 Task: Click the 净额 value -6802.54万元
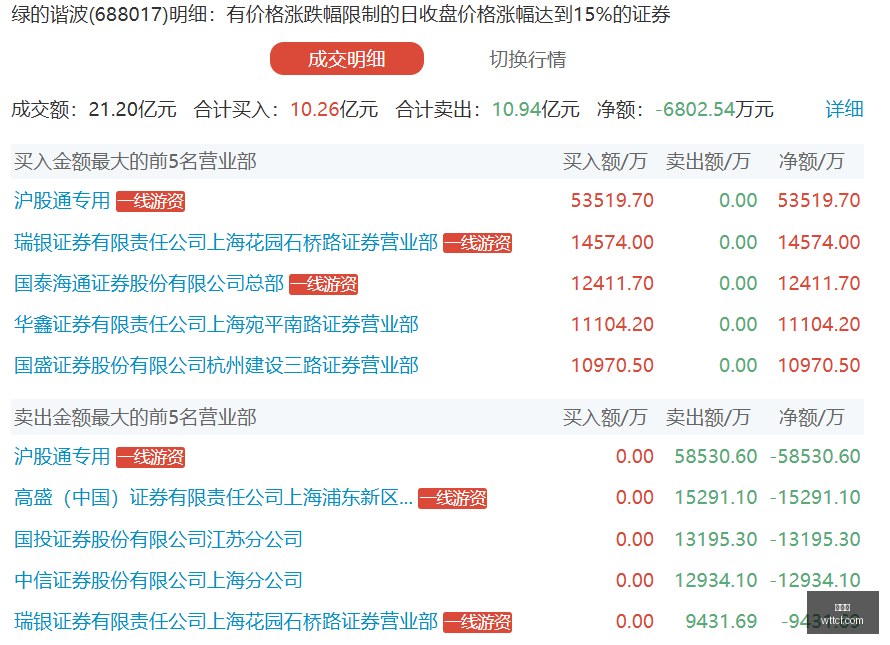click(715, 109)
